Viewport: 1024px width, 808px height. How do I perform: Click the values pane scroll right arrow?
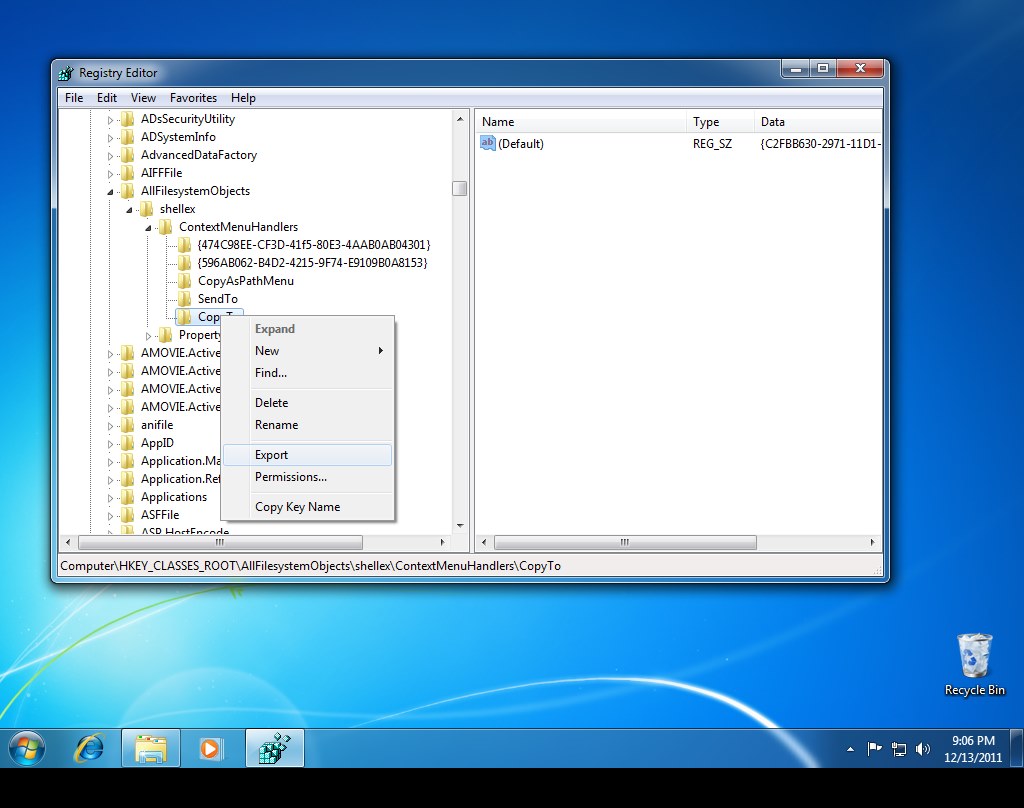[872, 543]
